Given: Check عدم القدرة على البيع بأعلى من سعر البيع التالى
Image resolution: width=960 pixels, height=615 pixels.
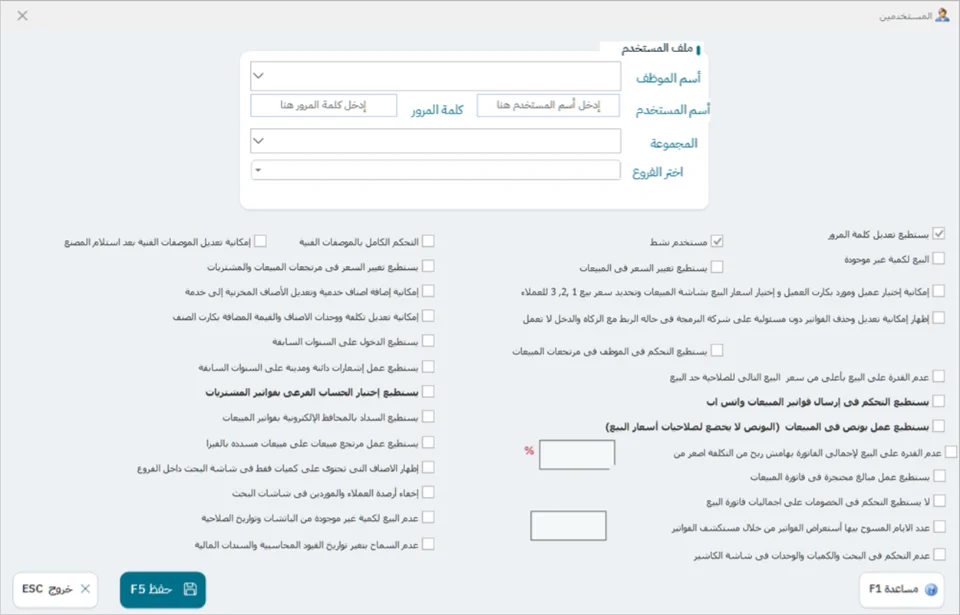Looking at the screenshot, I should (939, 376).
